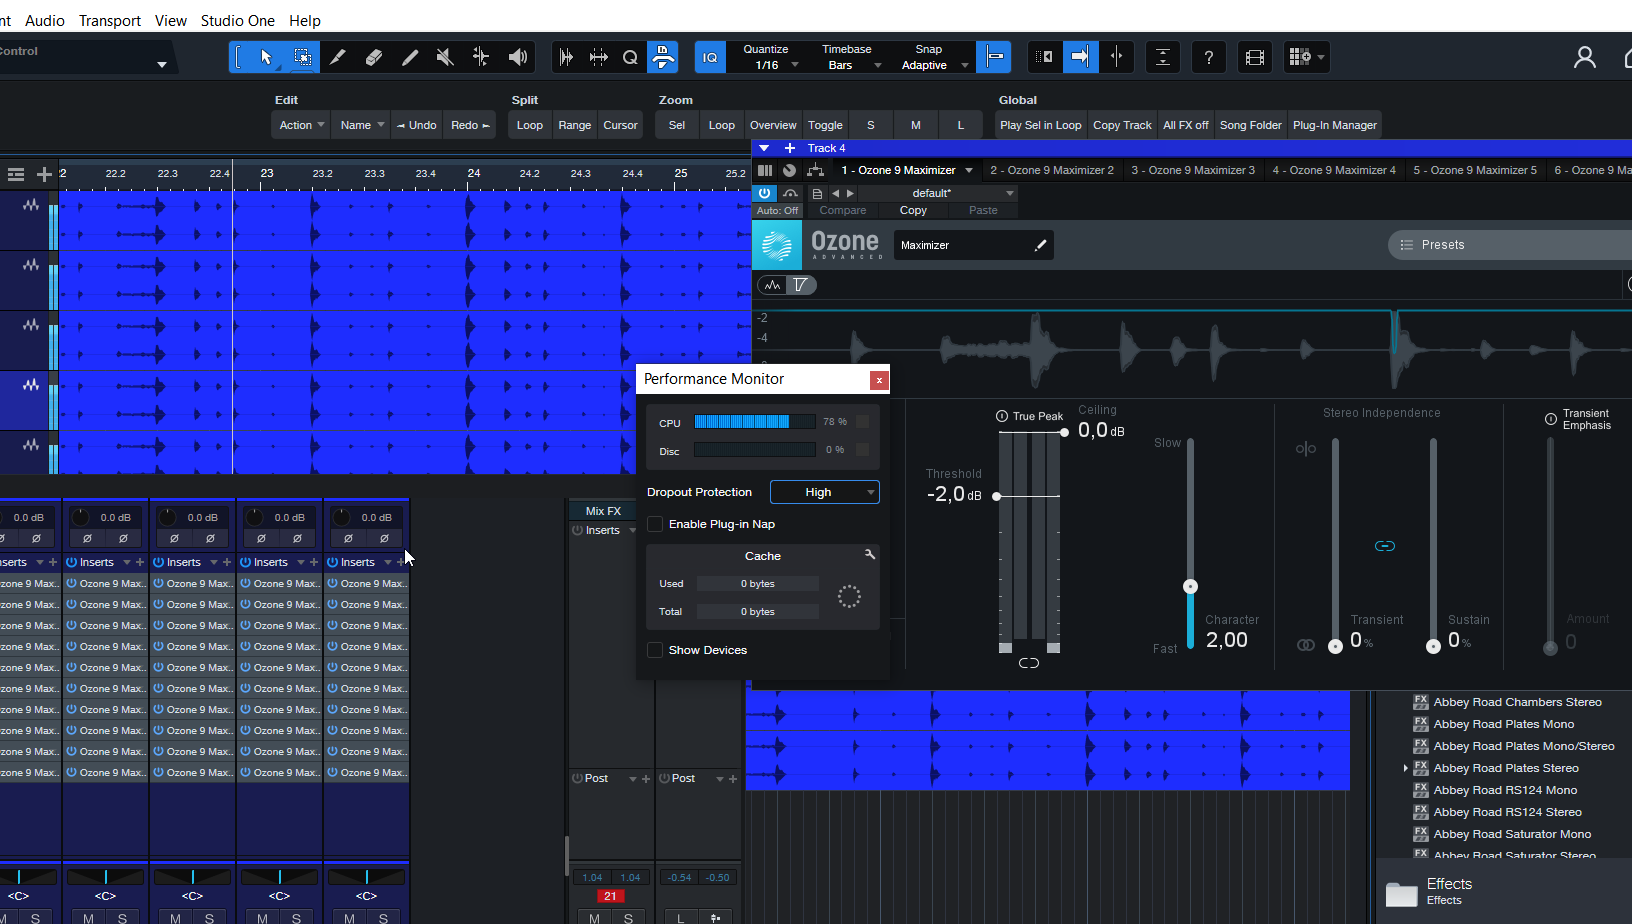Open the View menu
Viewport: 1632px width, 924px height.
171,20
